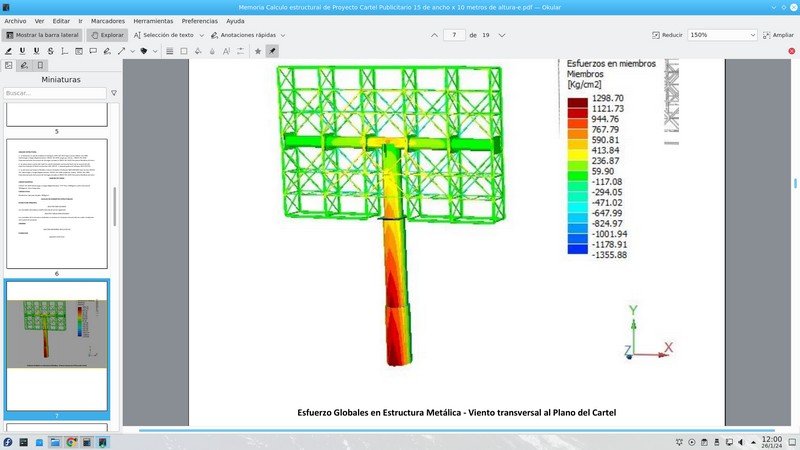Toggle Mostrar la barra lateral
Viewport: 800px width, 450px height.
pyautogui.click(x=42, y=35)
